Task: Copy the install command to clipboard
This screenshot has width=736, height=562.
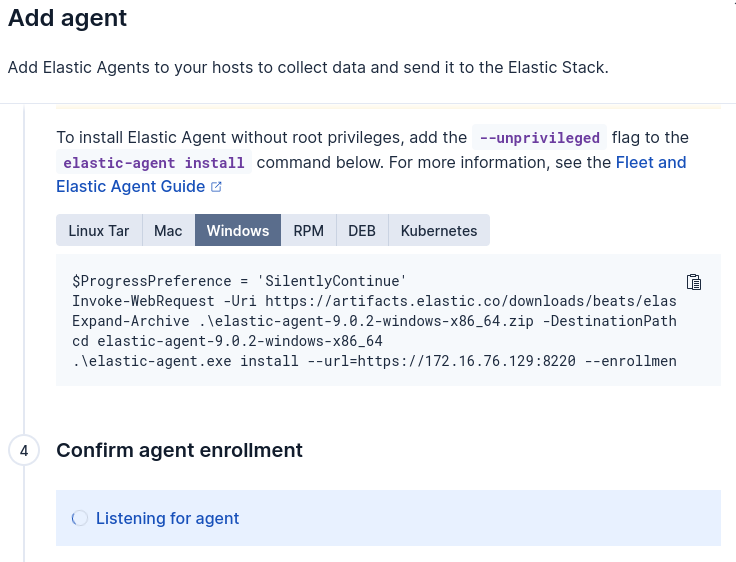Action: (694, 282)
